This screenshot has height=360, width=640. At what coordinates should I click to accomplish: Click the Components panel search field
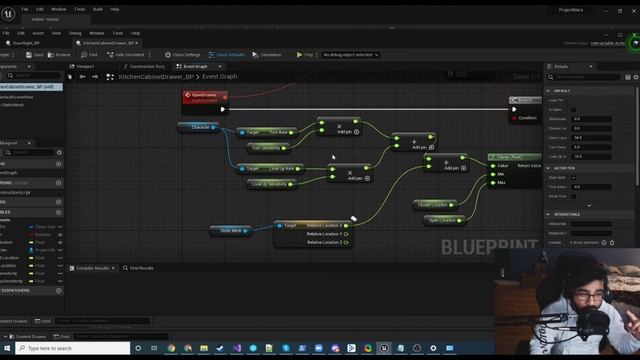(x=34, y=76)
